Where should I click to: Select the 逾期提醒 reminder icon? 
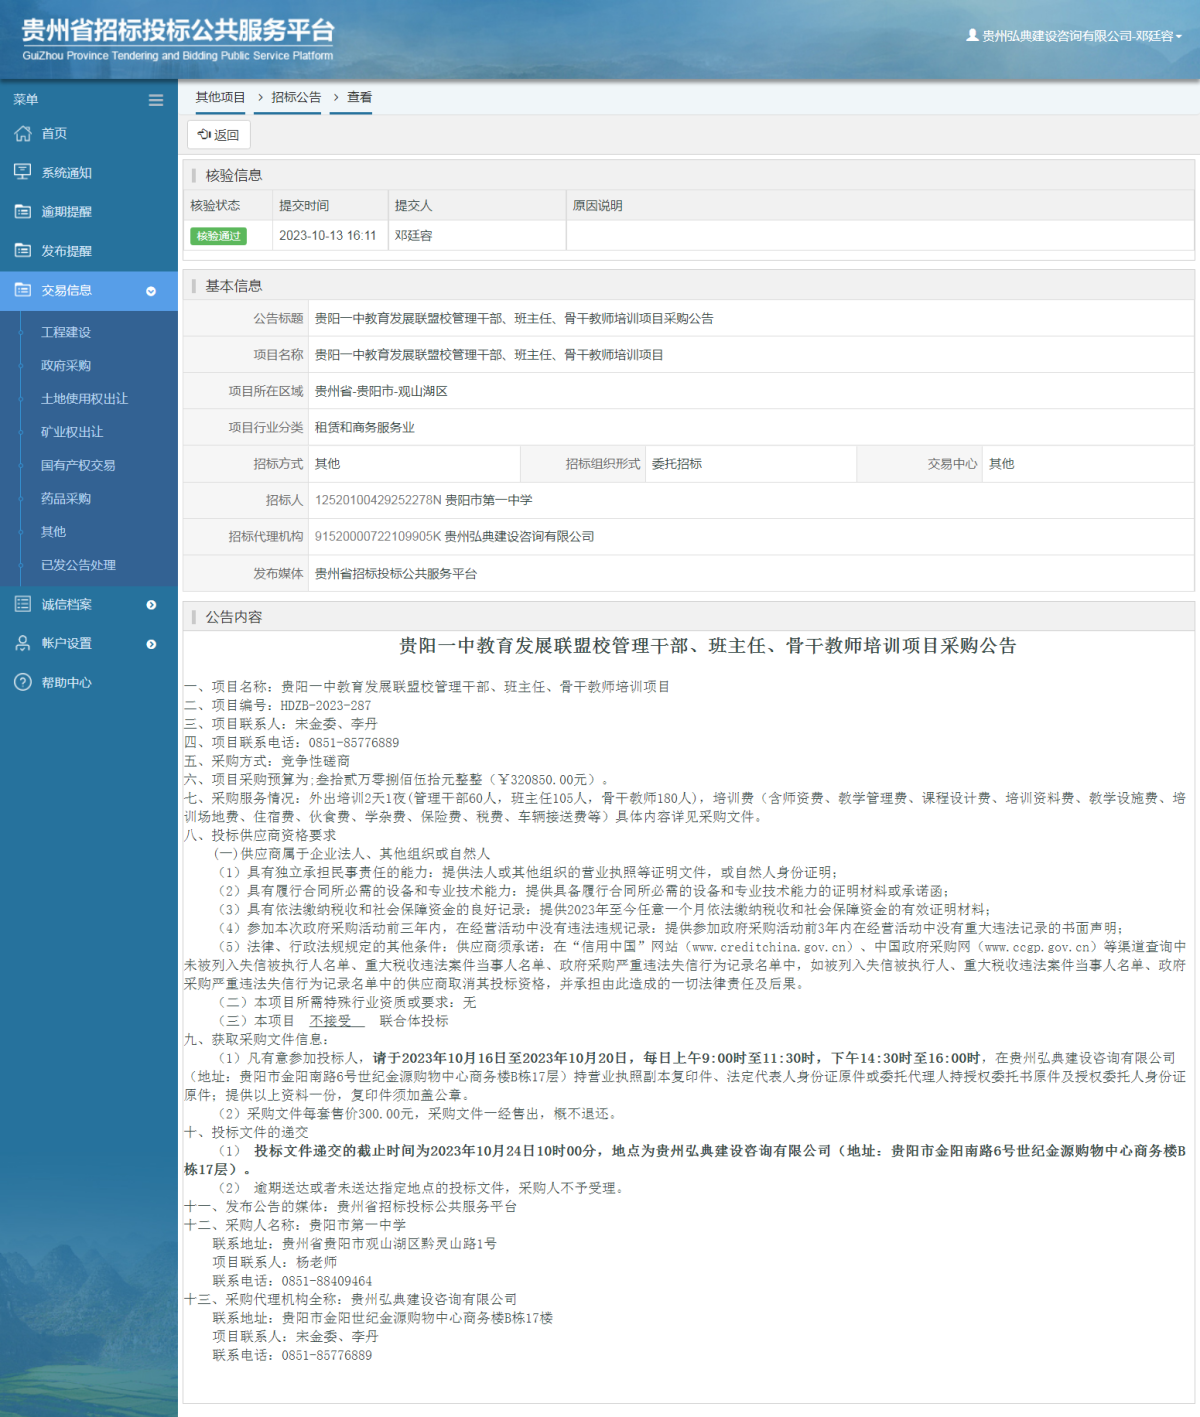(22, 211)
